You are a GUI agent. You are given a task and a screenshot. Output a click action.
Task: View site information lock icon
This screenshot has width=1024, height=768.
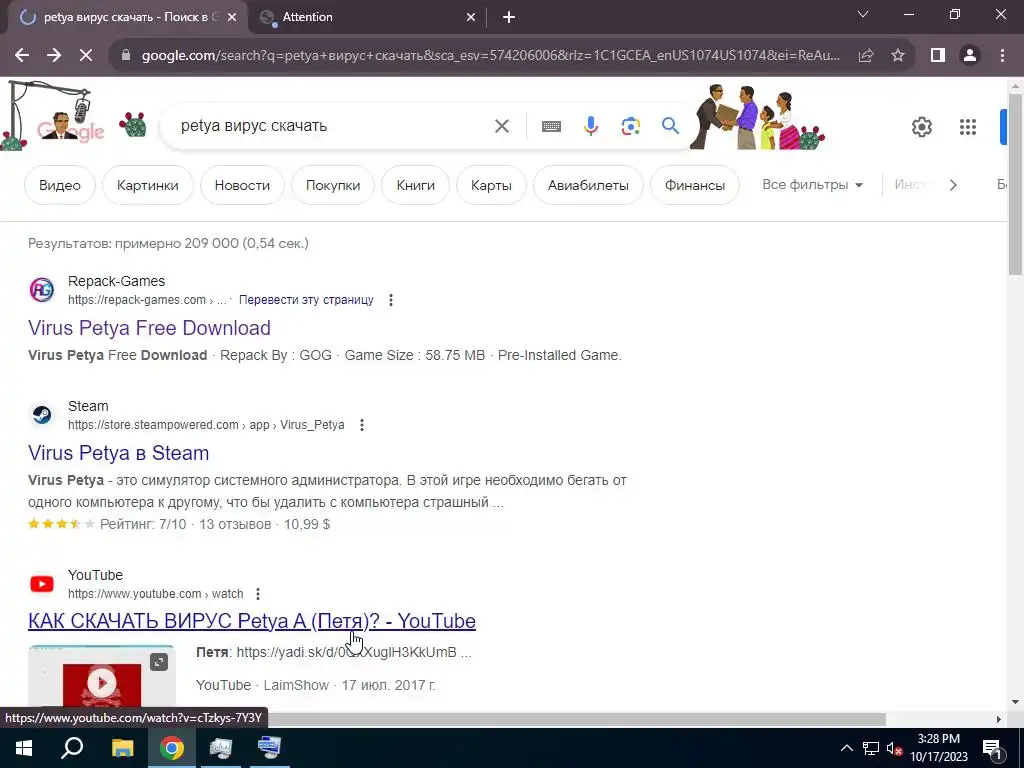(x=126, y=56)
